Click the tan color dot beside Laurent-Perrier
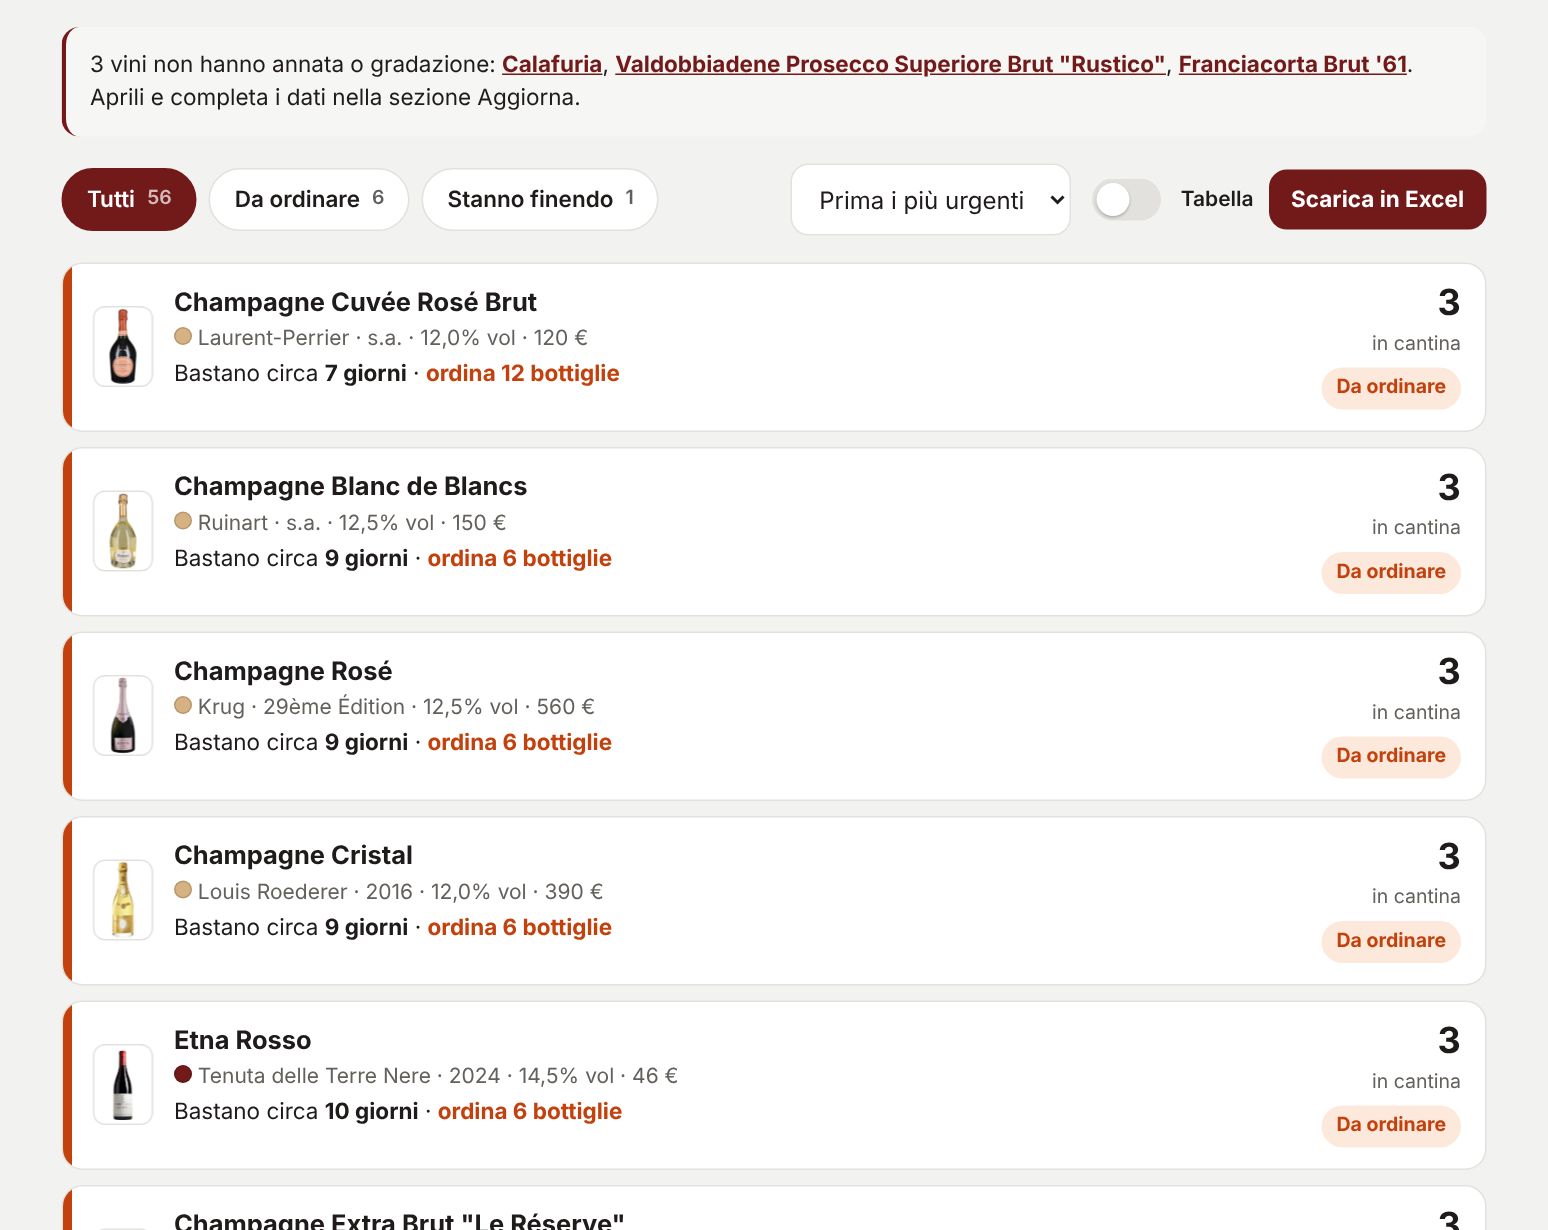 pyautogui.click(x=183, y=336)
